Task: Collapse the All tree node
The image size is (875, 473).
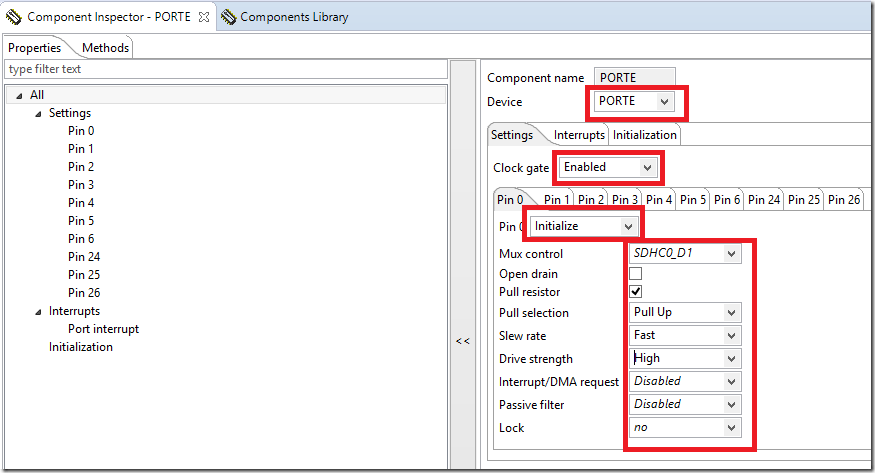Action: [20, 96]
